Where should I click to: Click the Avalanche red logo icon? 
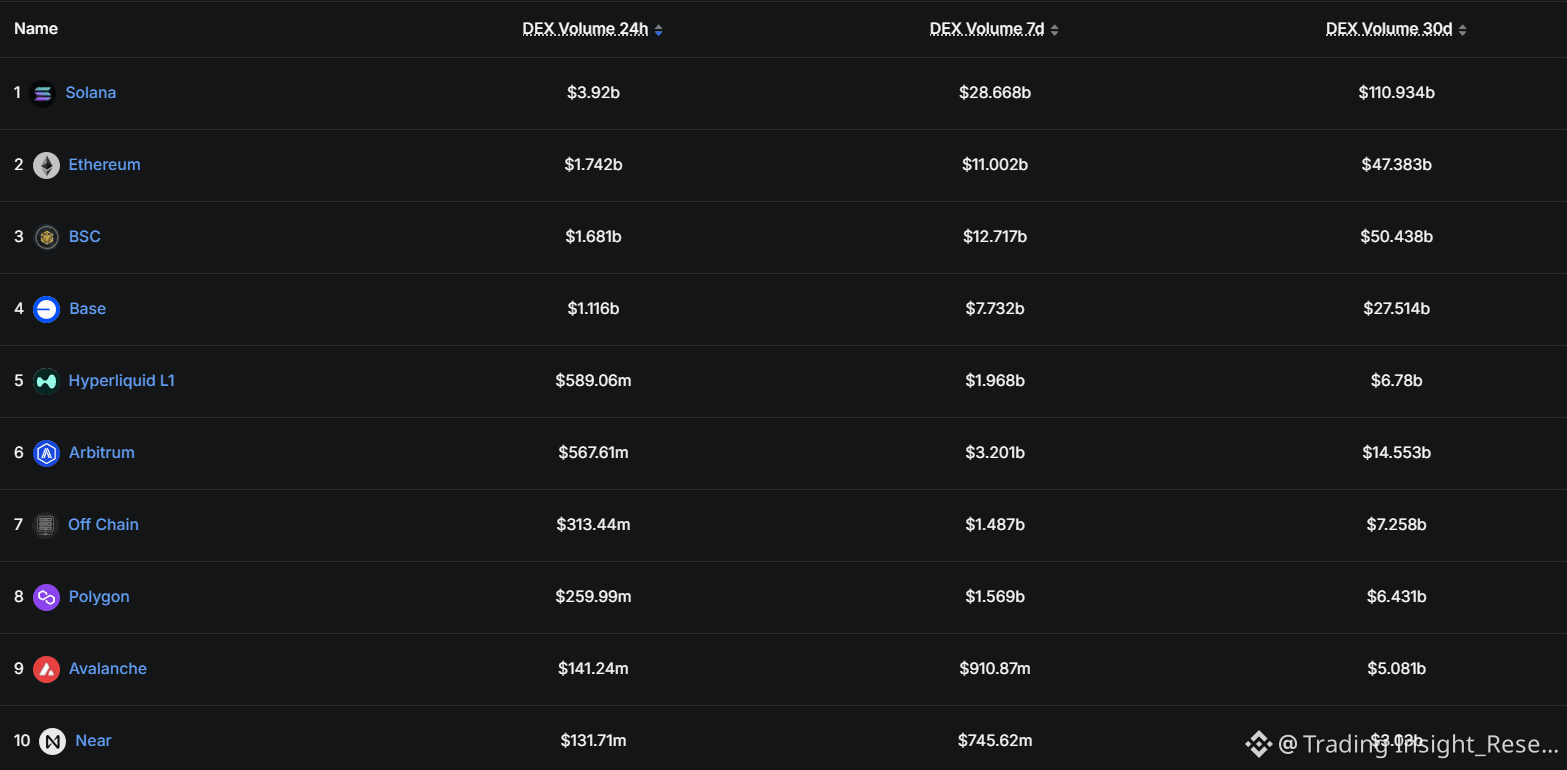tap(46, 669)
